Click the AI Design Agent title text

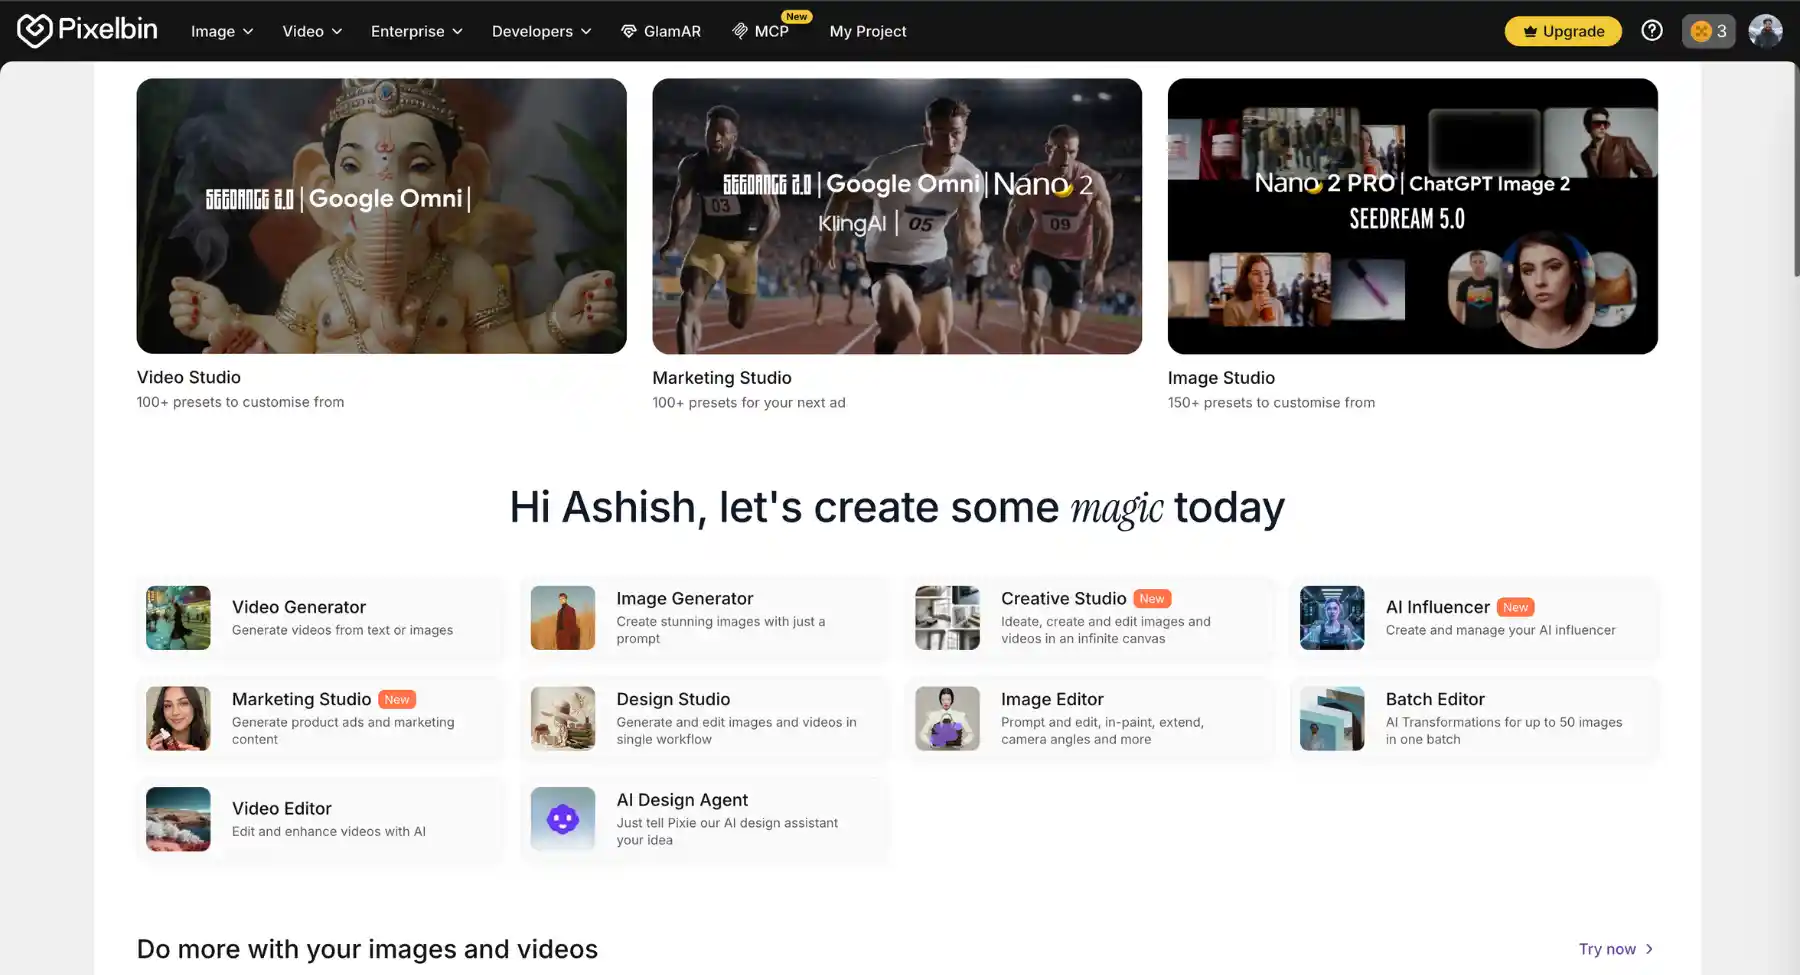[x=682, y=800]
